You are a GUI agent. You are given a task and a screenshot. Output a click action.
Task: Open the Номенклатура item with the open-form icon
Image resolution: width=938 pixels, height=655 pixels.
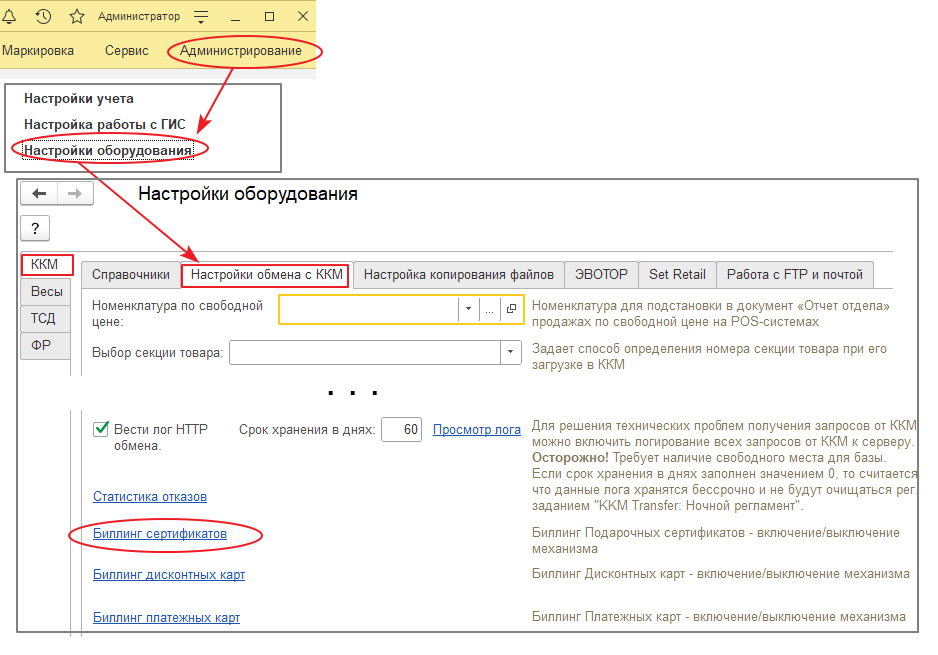(x=512, y=310)
